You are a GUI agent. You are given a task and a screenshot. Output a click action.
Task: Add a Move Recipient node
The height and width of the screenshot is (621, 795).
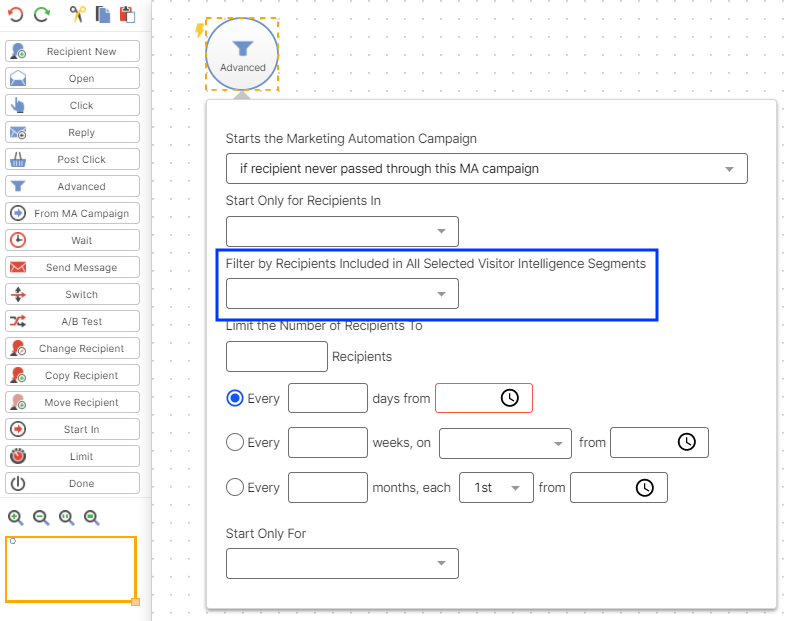[x=73, y=402]
